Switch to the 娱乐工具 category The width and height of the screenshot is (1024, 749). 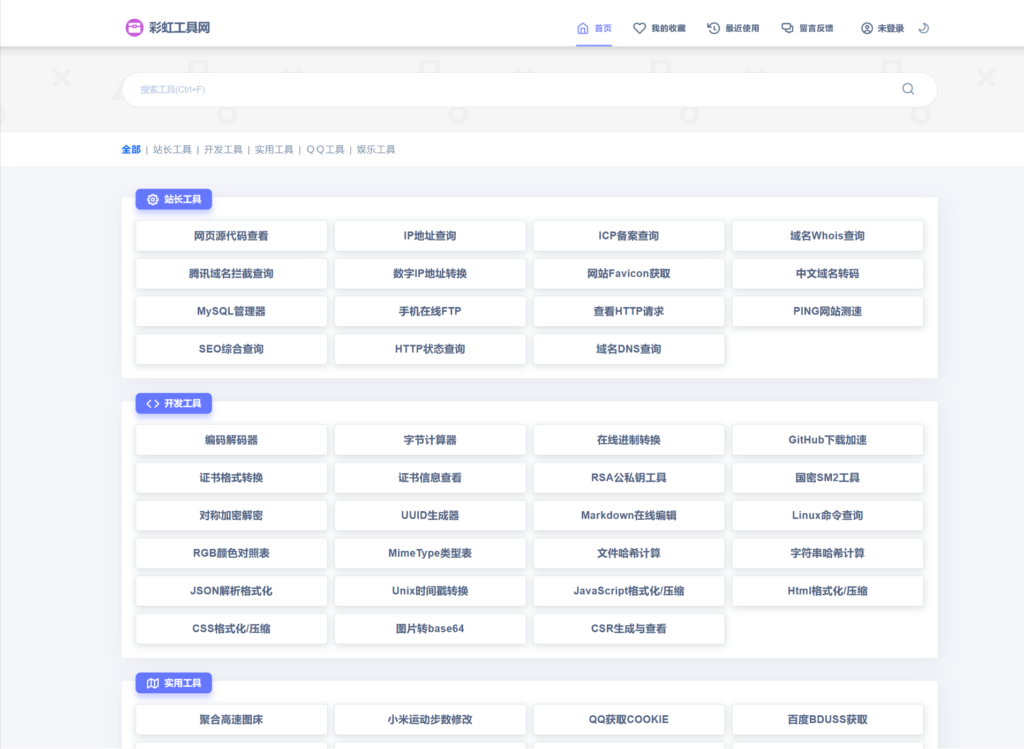tap(376, 149)
